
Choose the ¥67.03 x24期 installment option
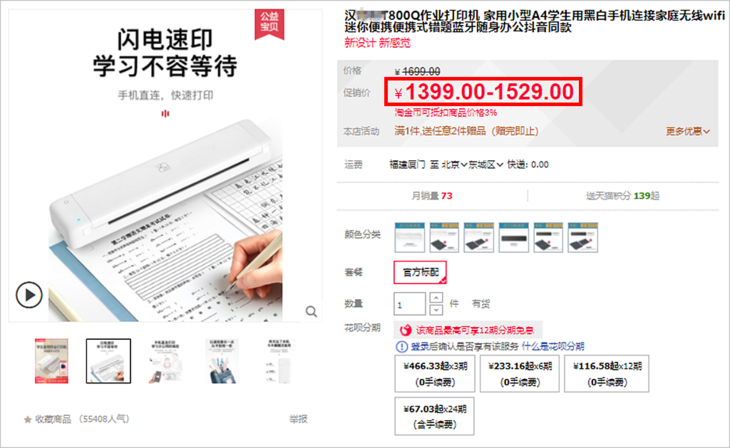[x=435, y=416]
